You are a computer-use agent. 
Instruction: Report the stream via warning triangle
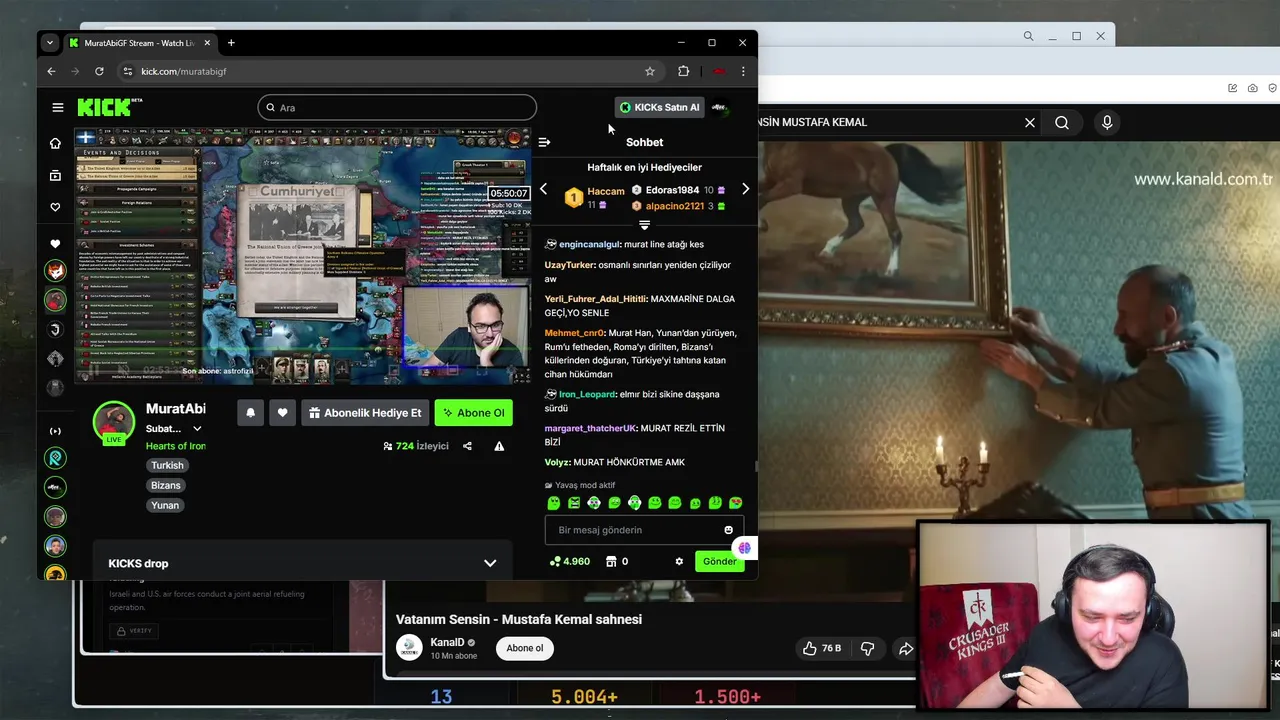[499, 446]
